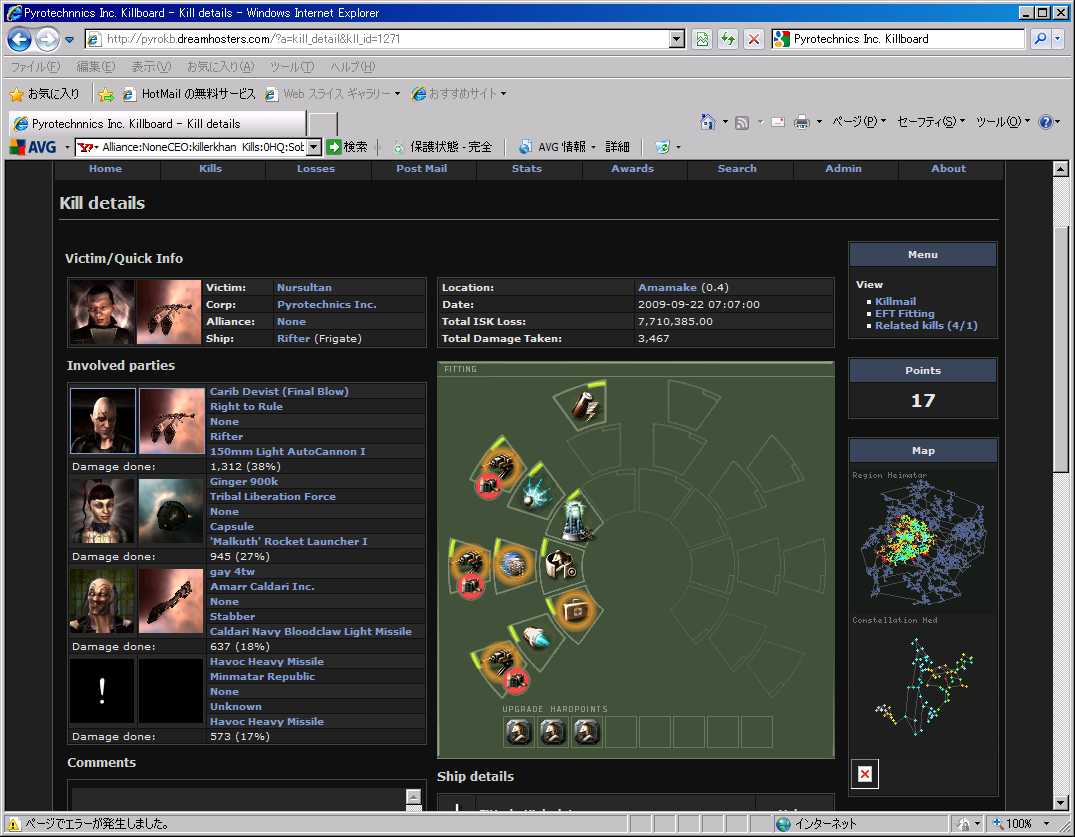Click the compatibility view icon beside address bar
Image resolution: width=1075 pixels, height=837 pixels.
(703, 39)
